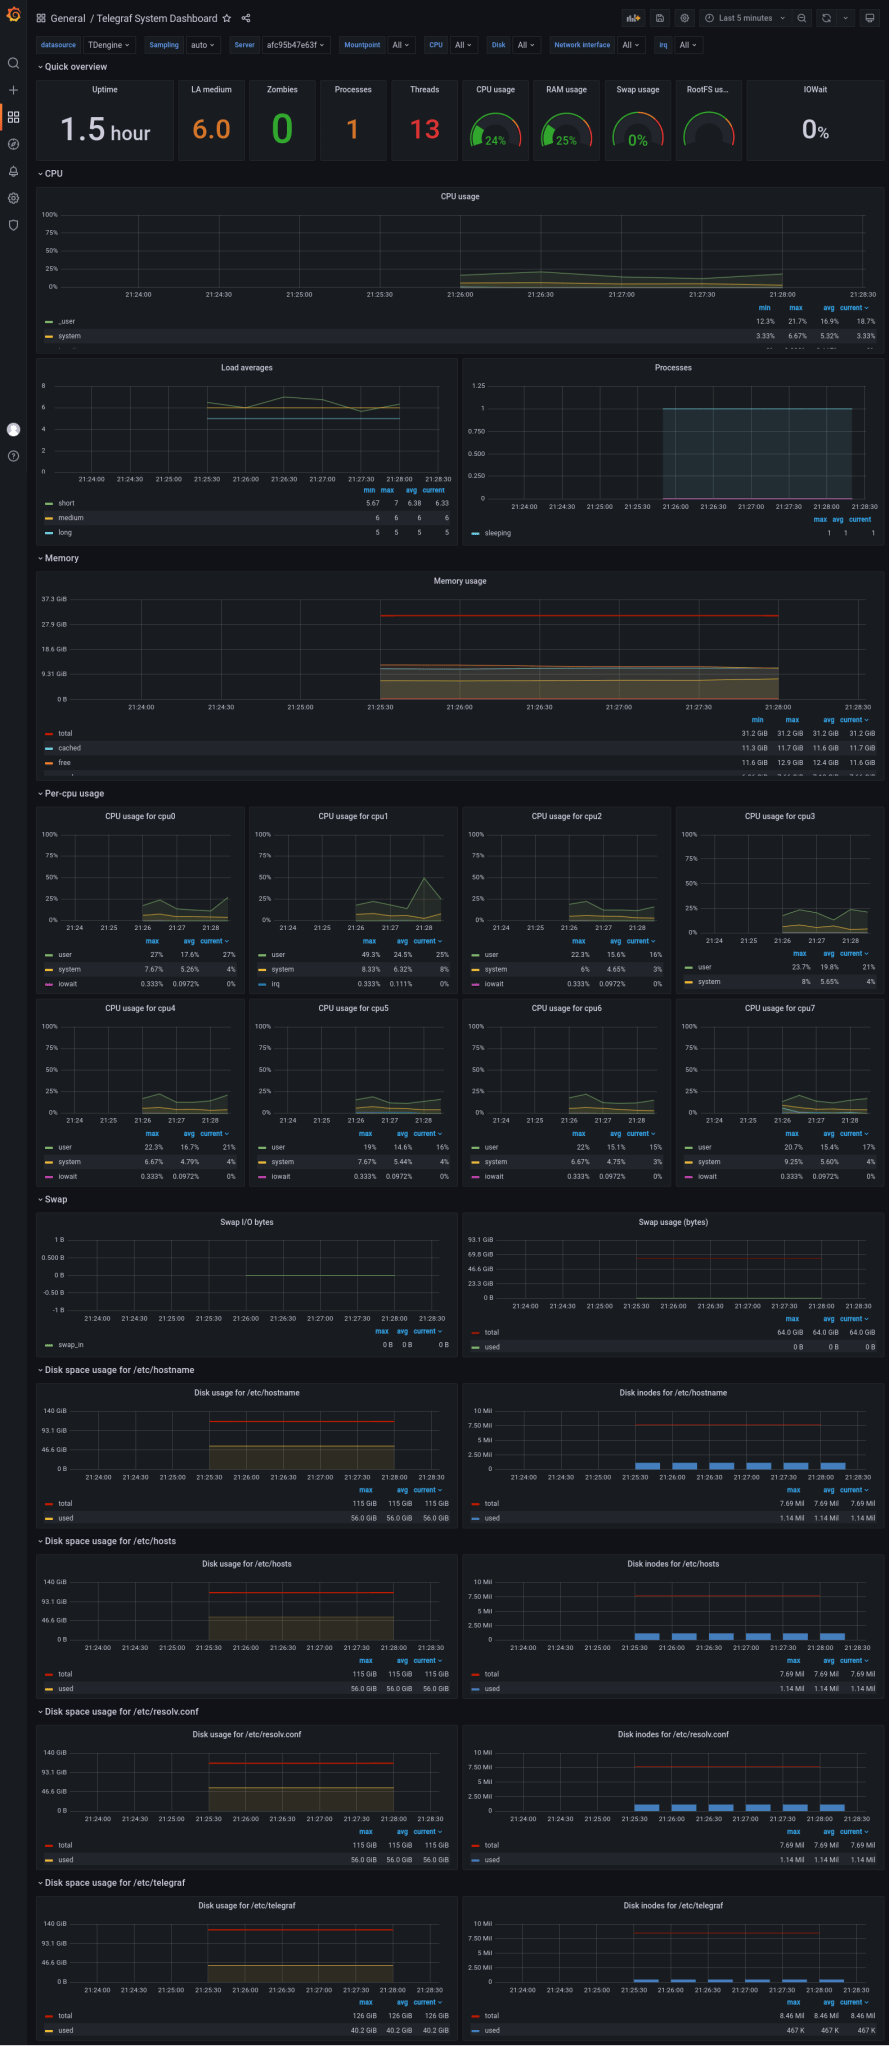Star the Telegraf System Dashboard
The width and height of the screenshot is (889, 2048).
coord(227,18)
